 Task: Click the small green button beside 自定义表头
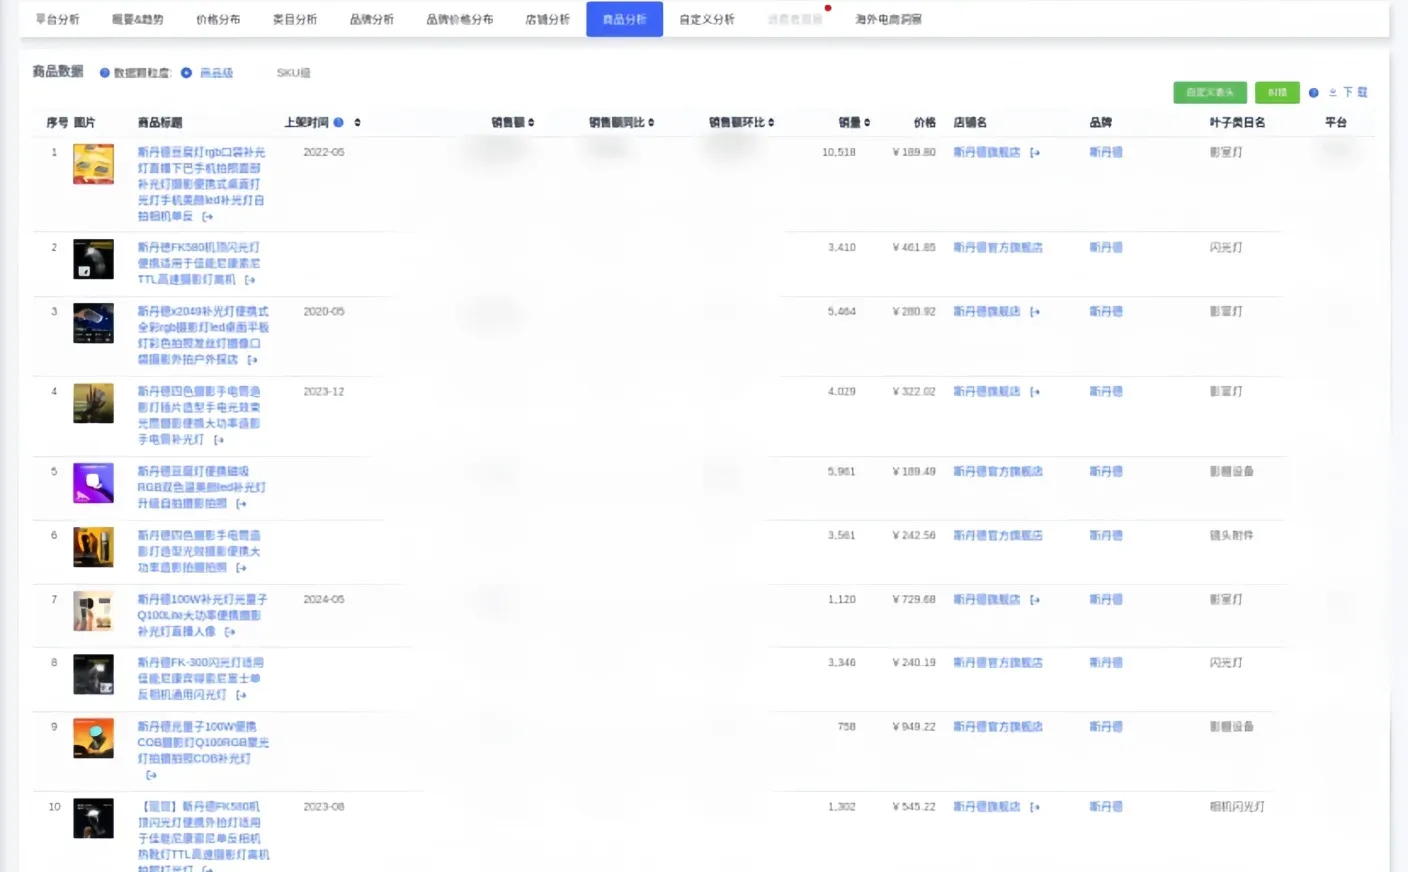[1277, 92]
